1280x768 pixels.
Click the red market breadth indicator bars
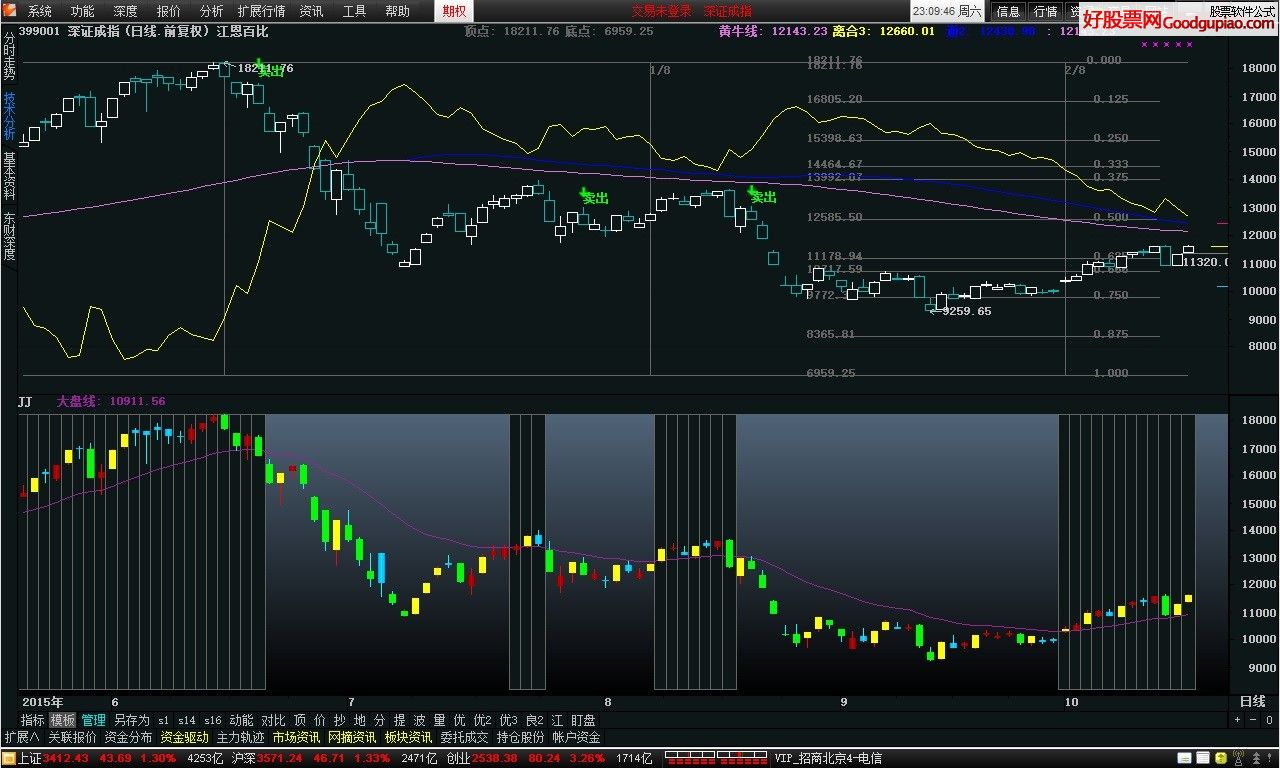tap(715, 759)
